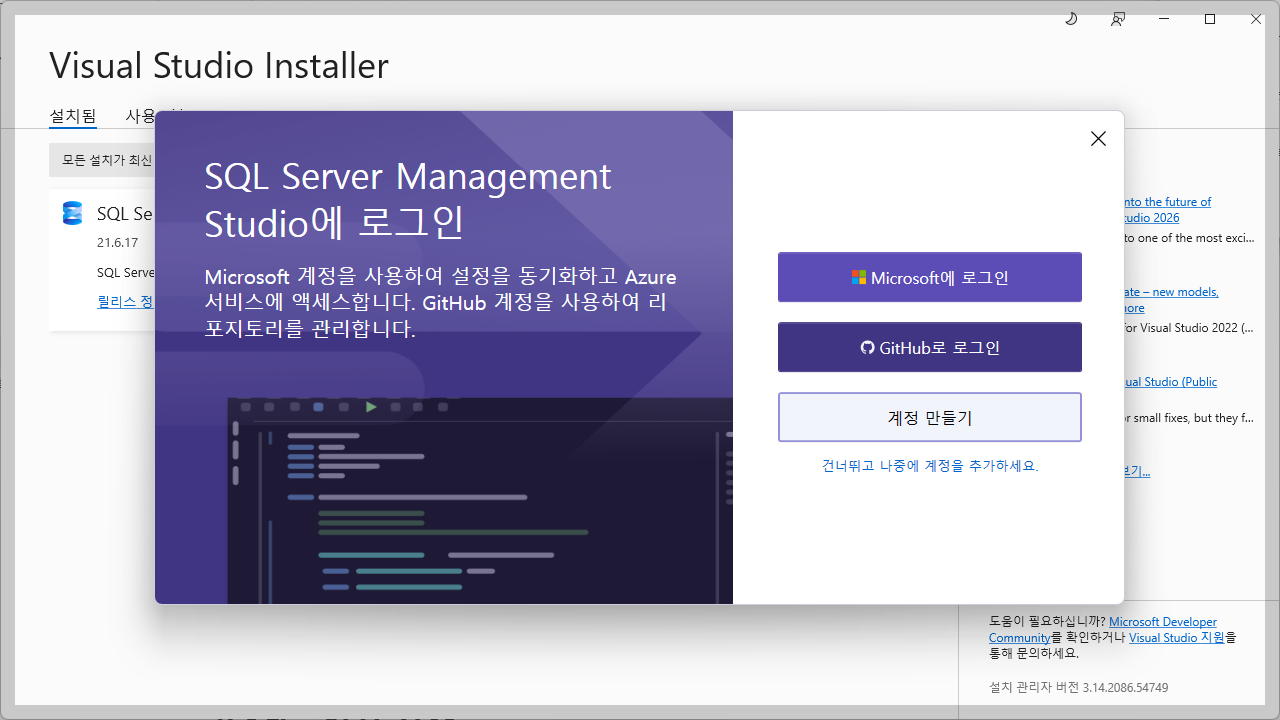Open the 릴리스 정보 link
The image size is (1280, 720).
click(125, 301)
